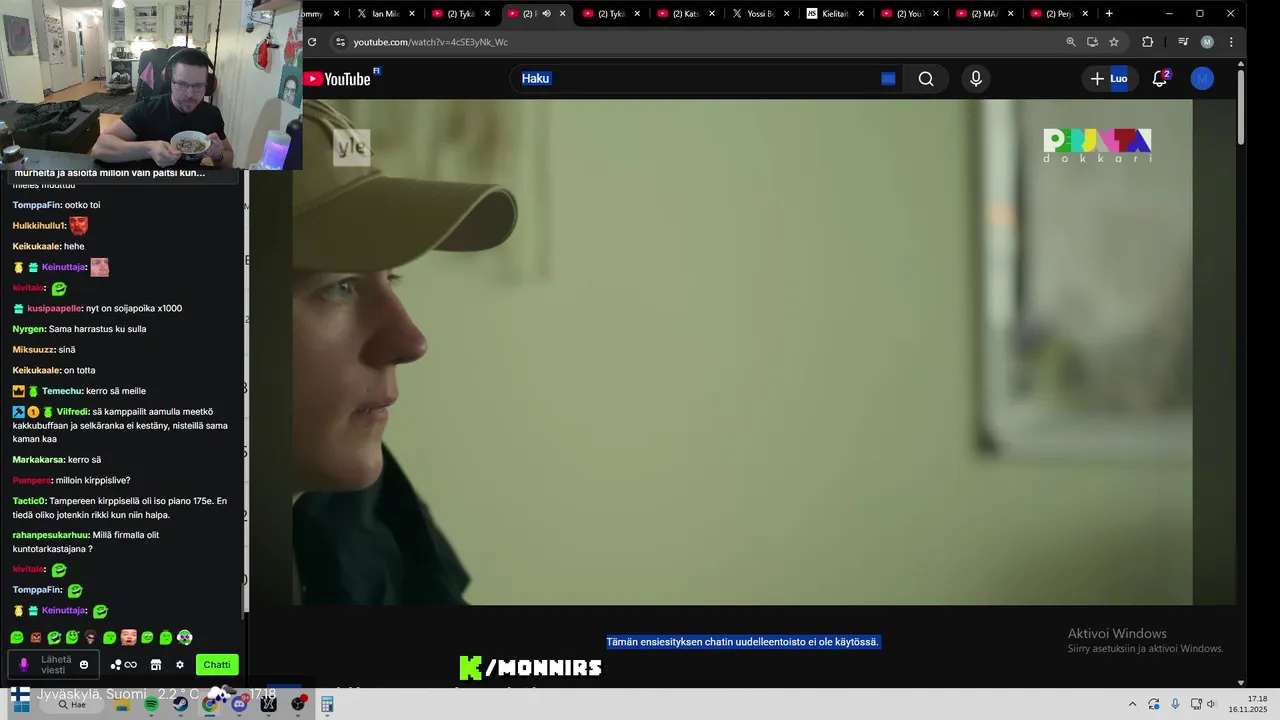Open chat settings gear icon

click(180, 665)
